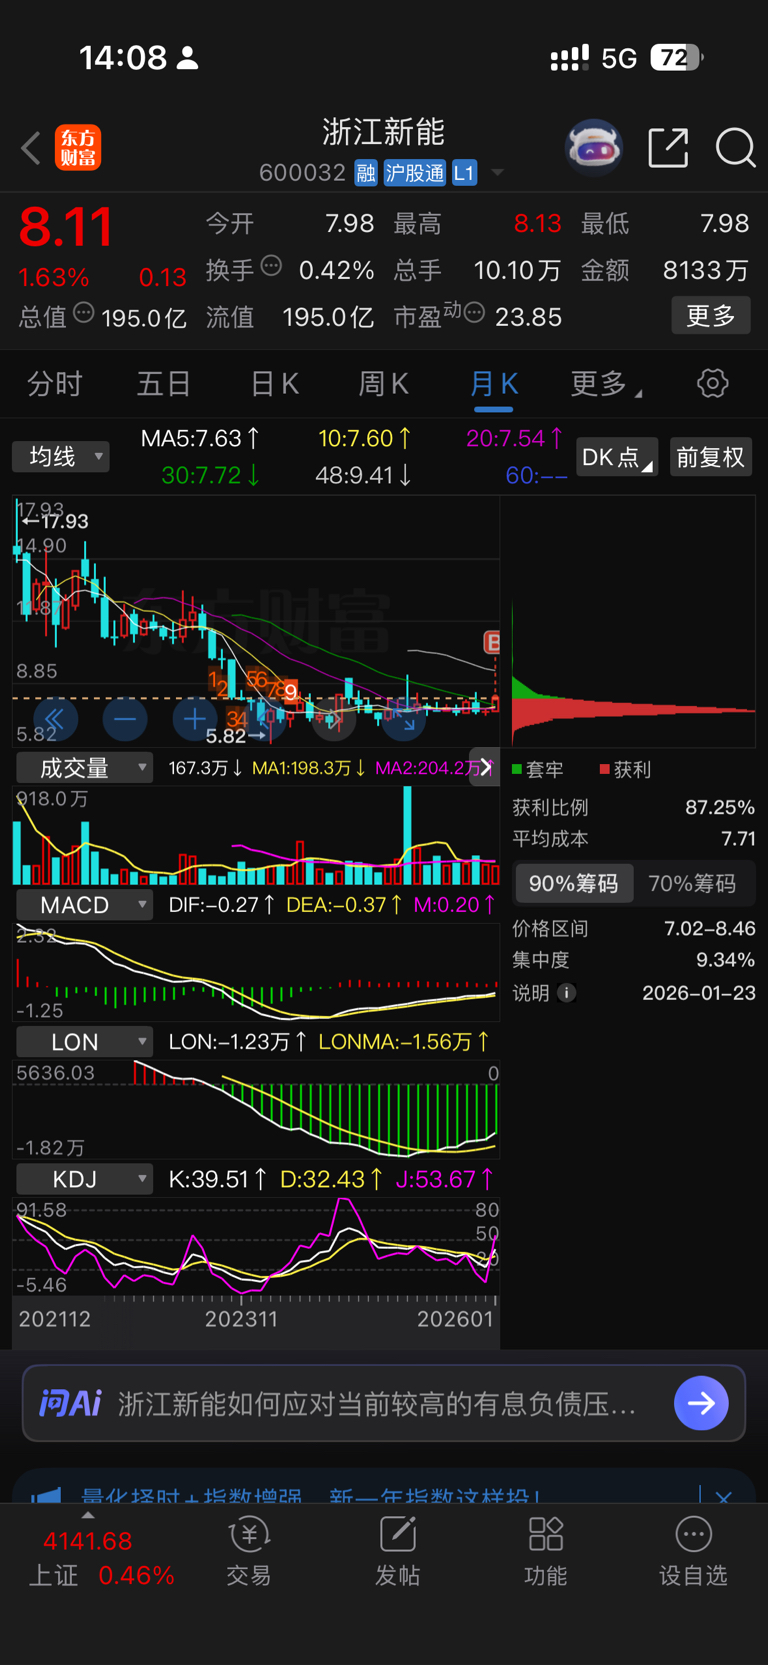Open the 均线 indicator dropdown

pos(61,457)
